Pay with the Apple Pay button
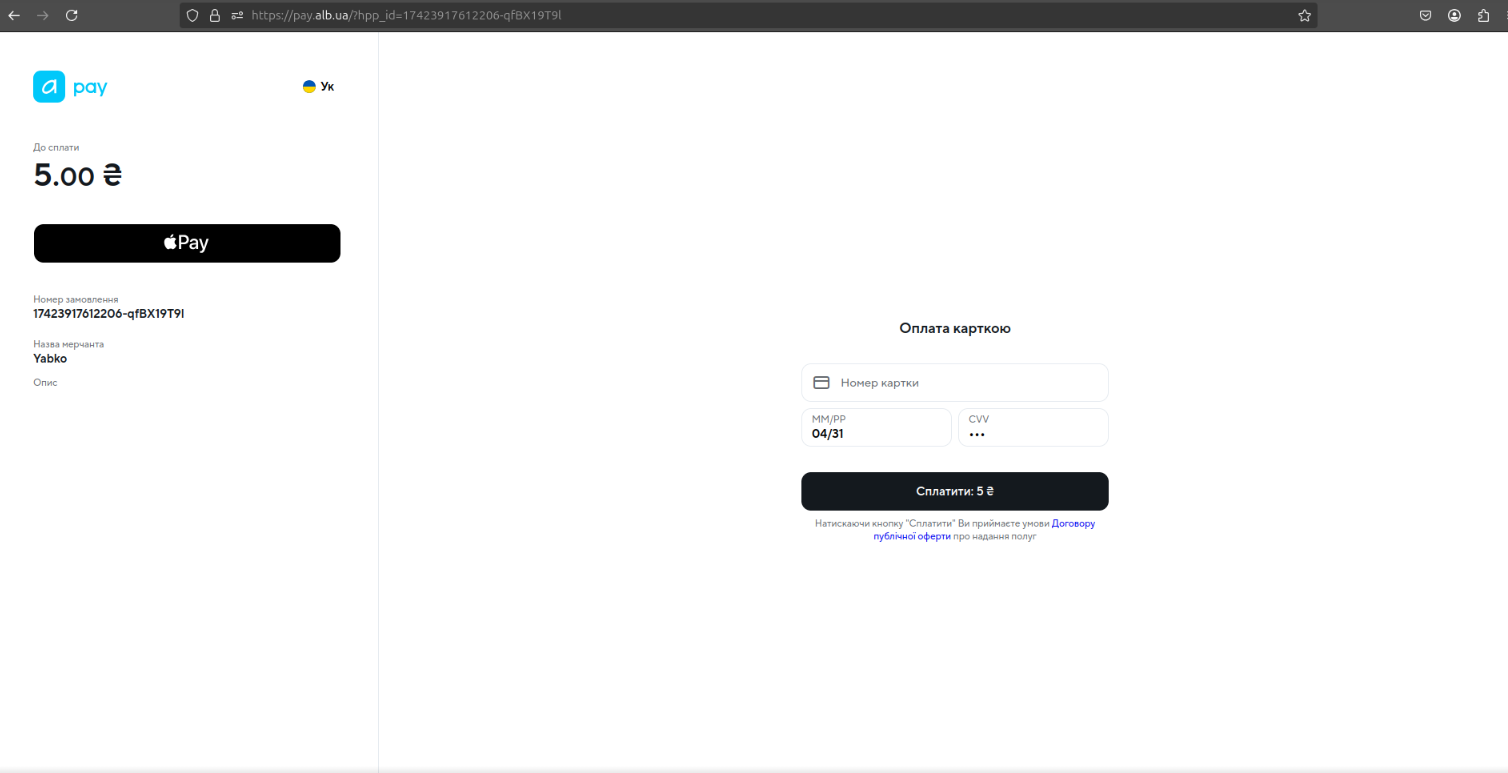The image size is (1508, 773). coord(187,243)
